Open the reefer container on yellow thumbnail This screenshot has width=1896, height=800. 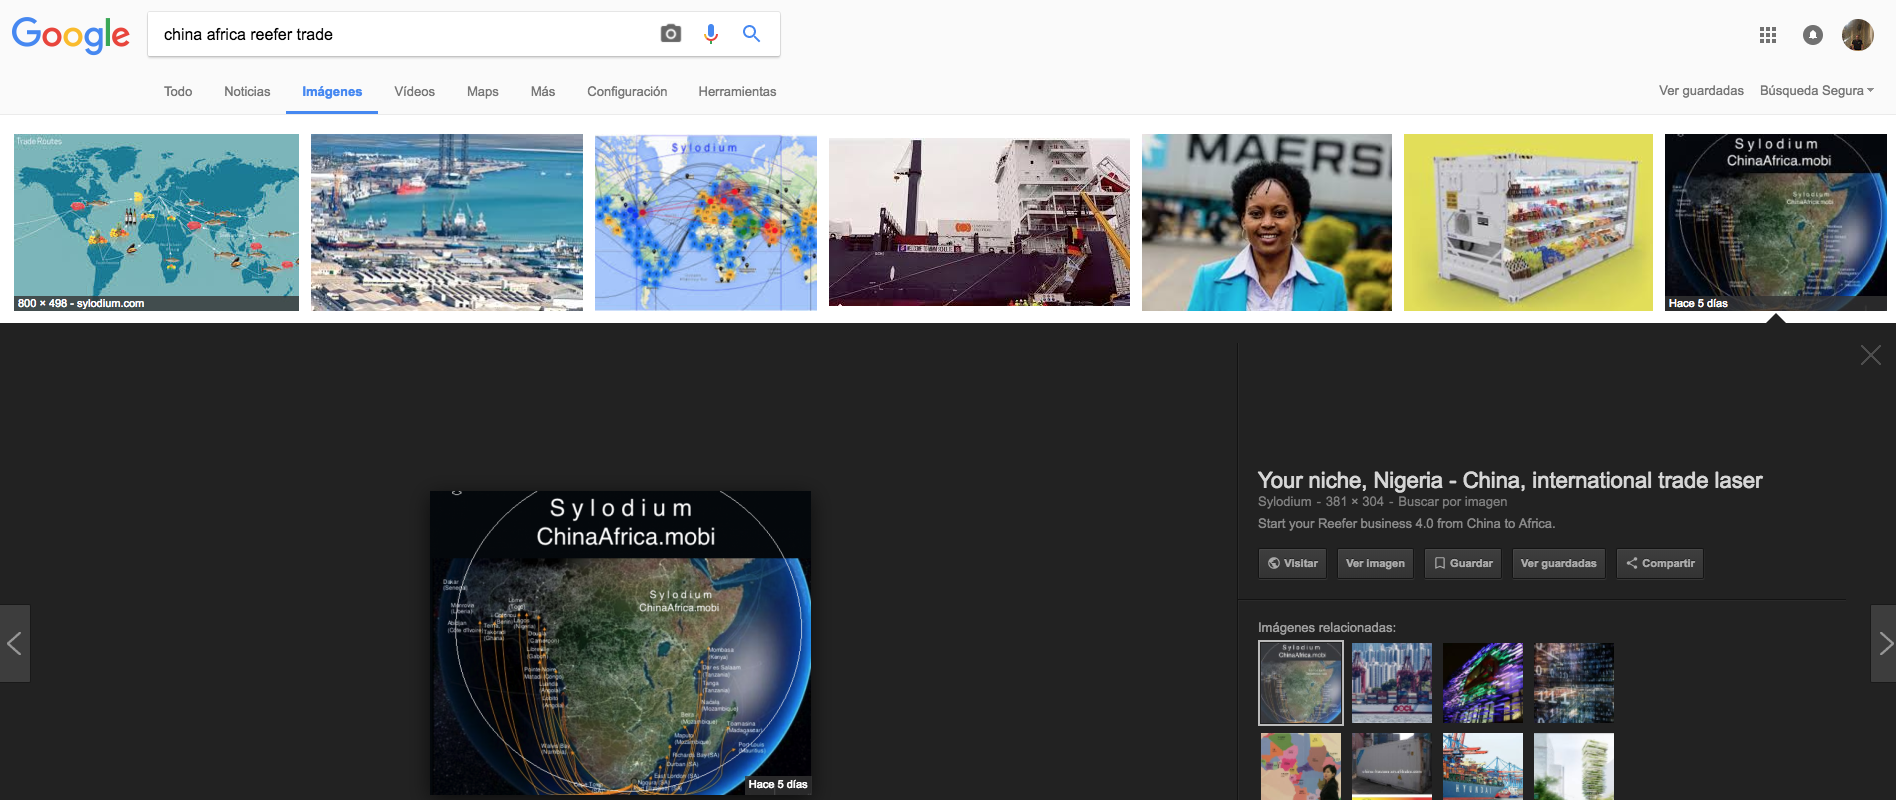point(1528,222)
